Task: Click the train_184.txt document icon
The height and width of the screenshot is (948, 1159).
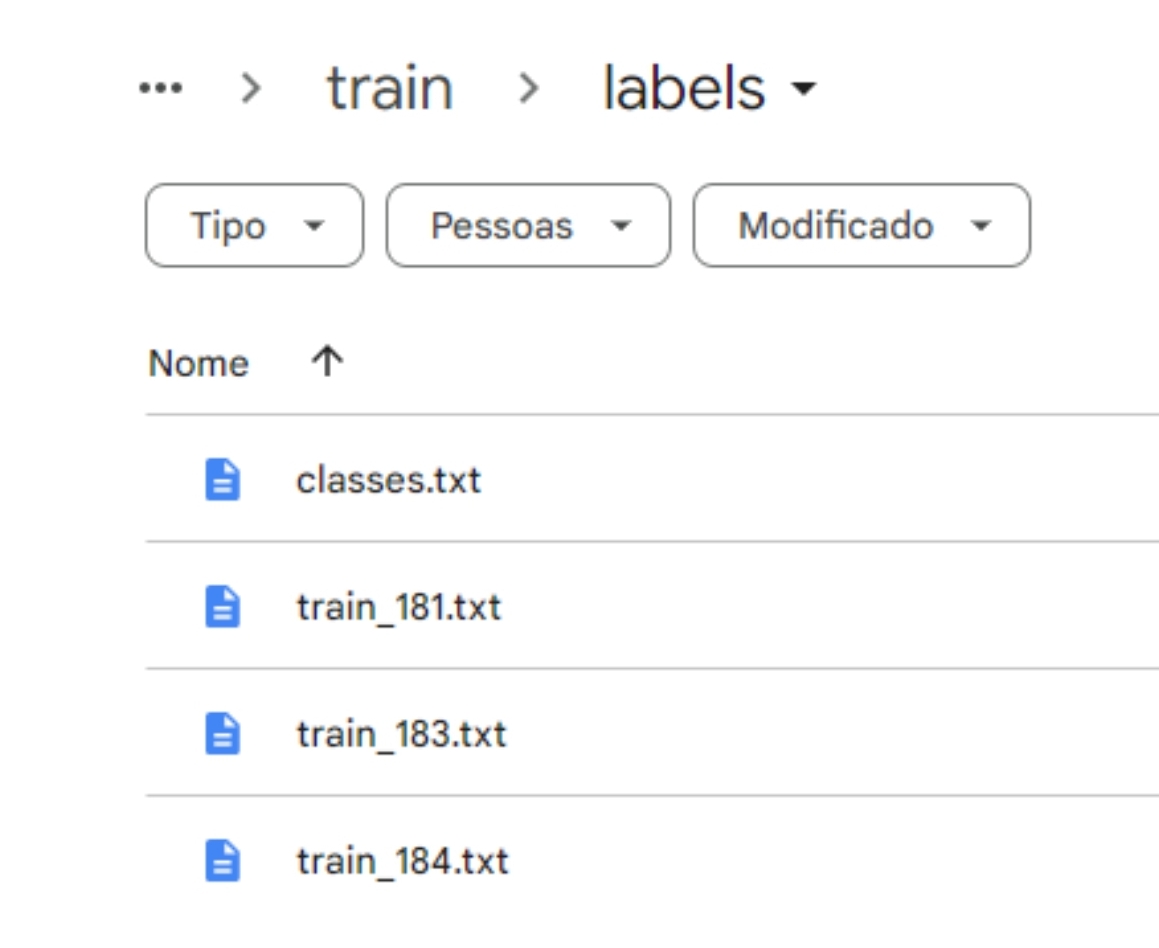Action: pos(222,861)
